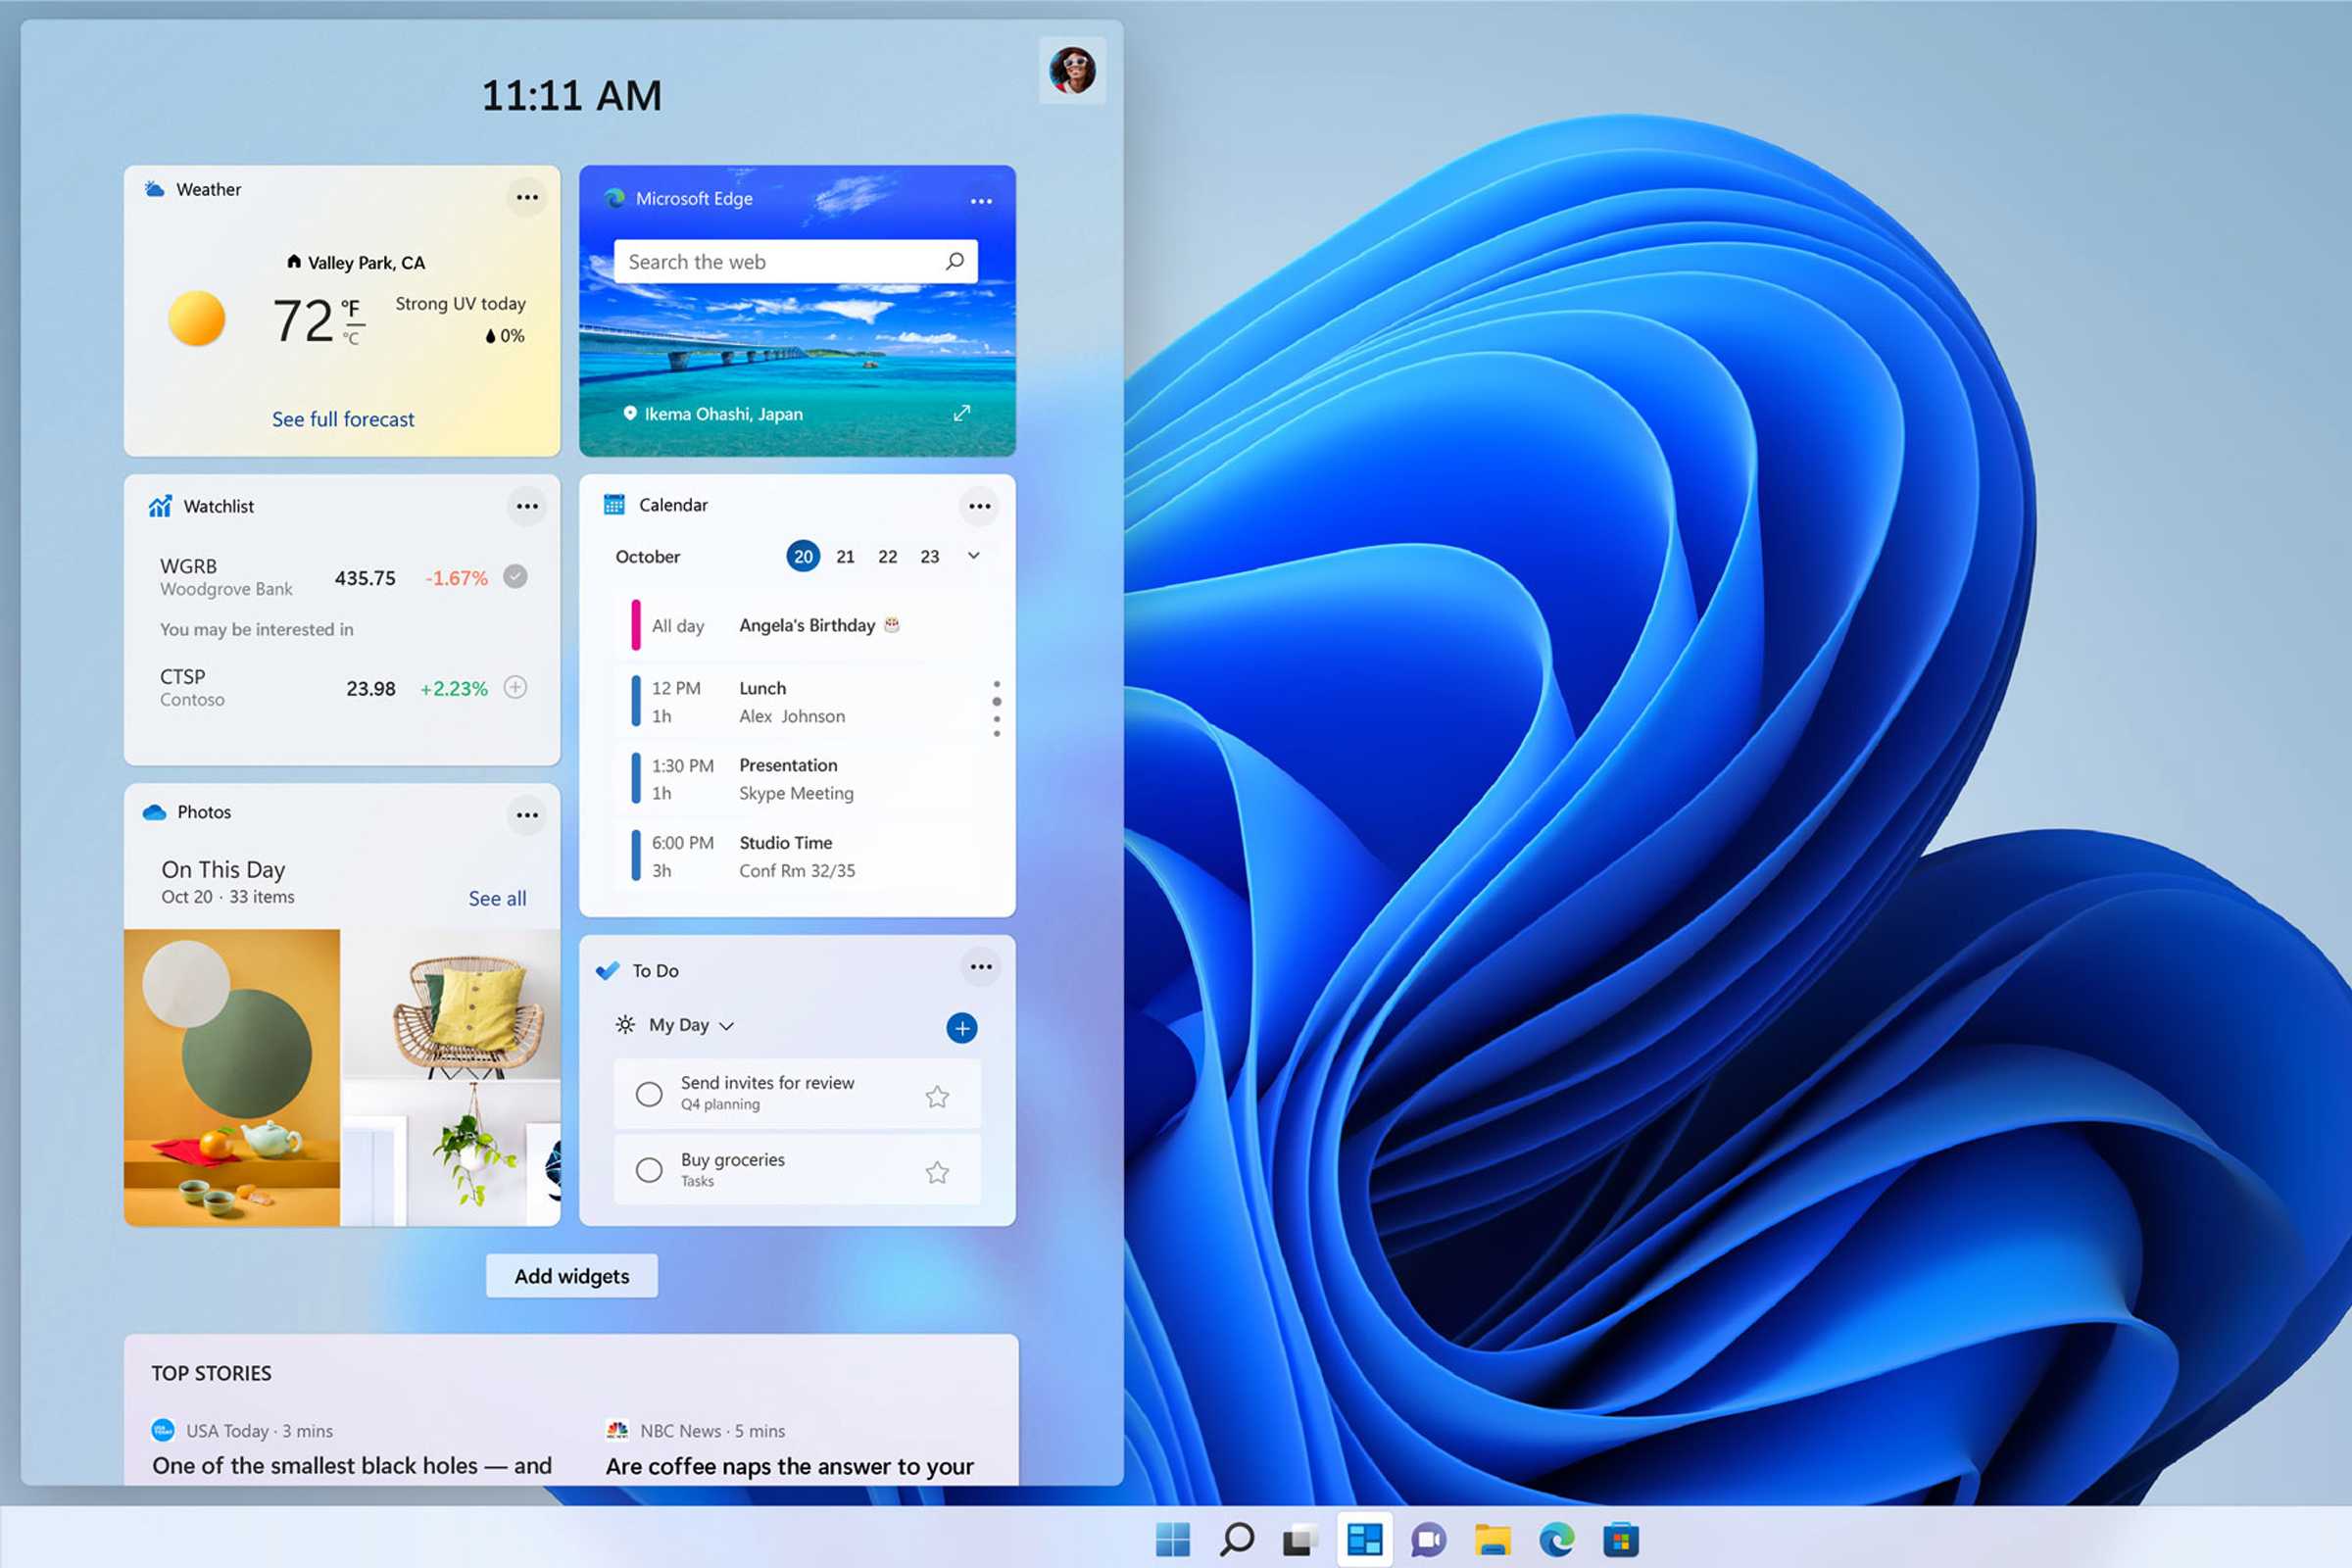Mark Send invites for review complete
The height and width of the screenshot is (1568, 2352).
click(649, 1094)
